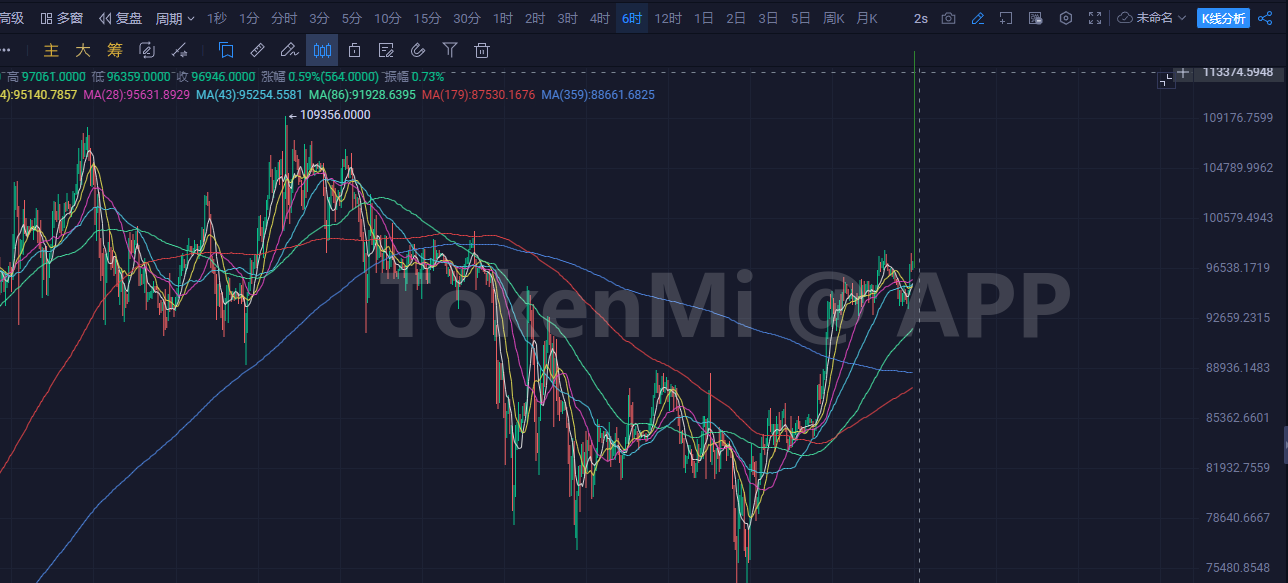Screen dimensions: 1288x583
Task: Toggle the candlestick chart style icon
Action: [322, 50]
